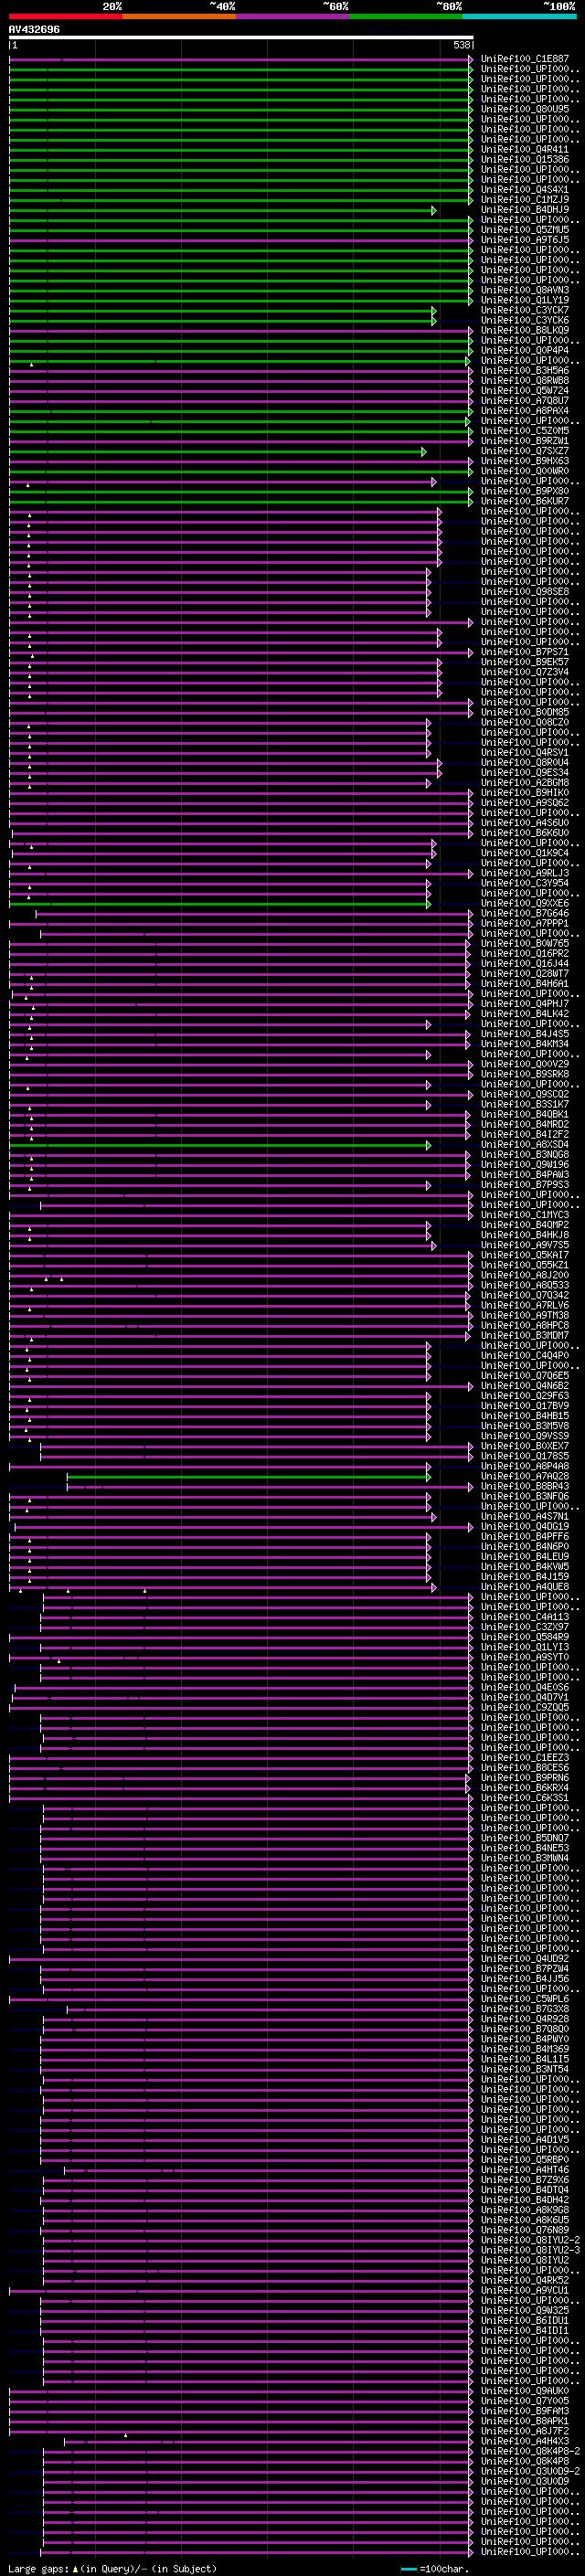Click hit UniRef100_C5WPL6
The width and height of the screenshot is (585, 2576).
(525, 1999)
